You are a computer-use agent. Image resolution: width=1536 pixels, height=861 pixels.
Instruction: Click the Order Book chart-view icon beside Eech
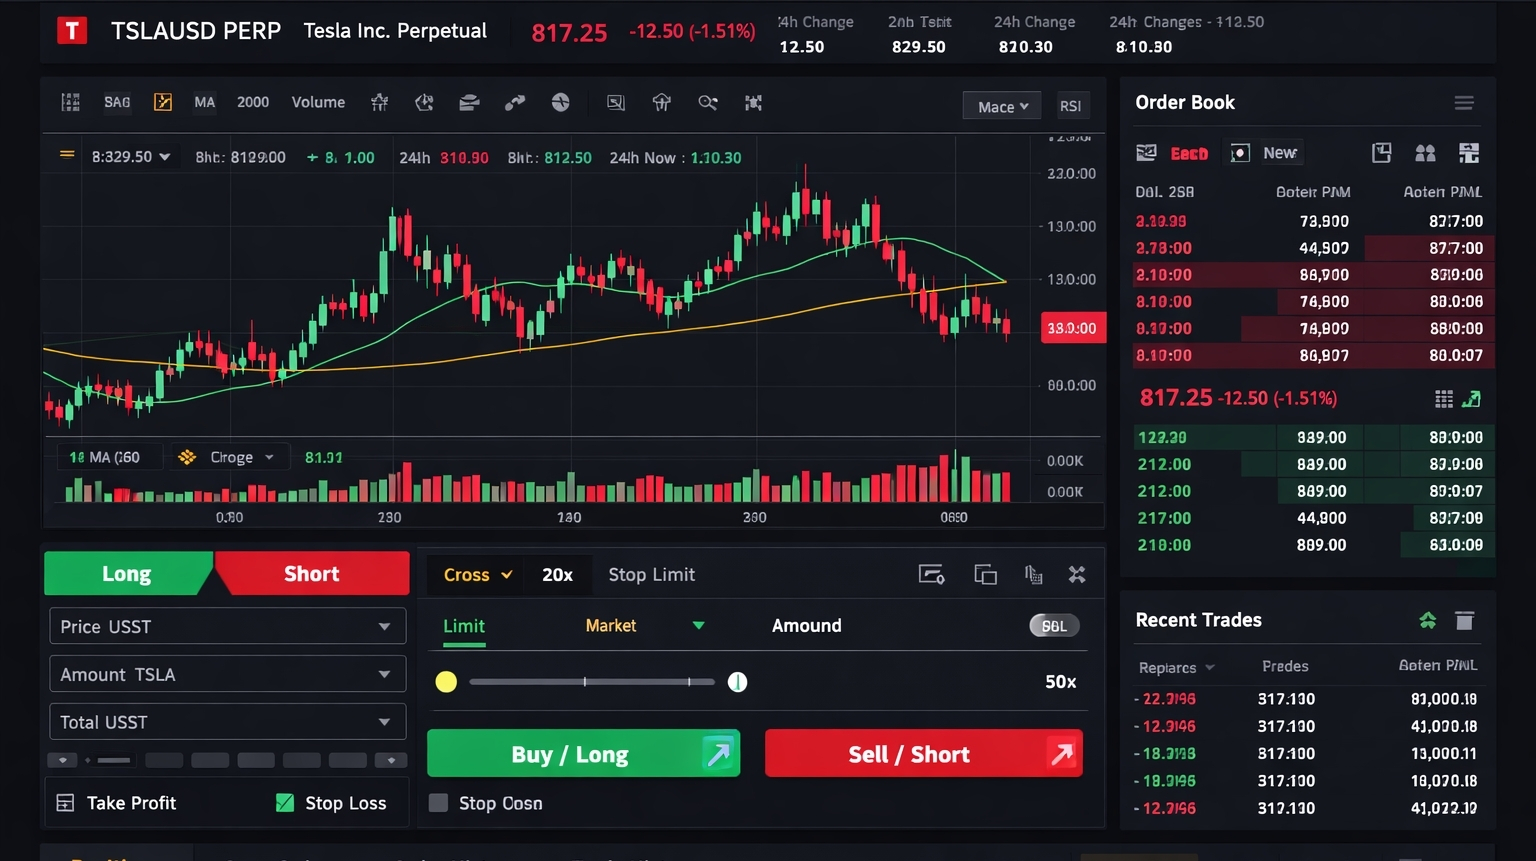pyautogui.click(x=1147, y=153)
